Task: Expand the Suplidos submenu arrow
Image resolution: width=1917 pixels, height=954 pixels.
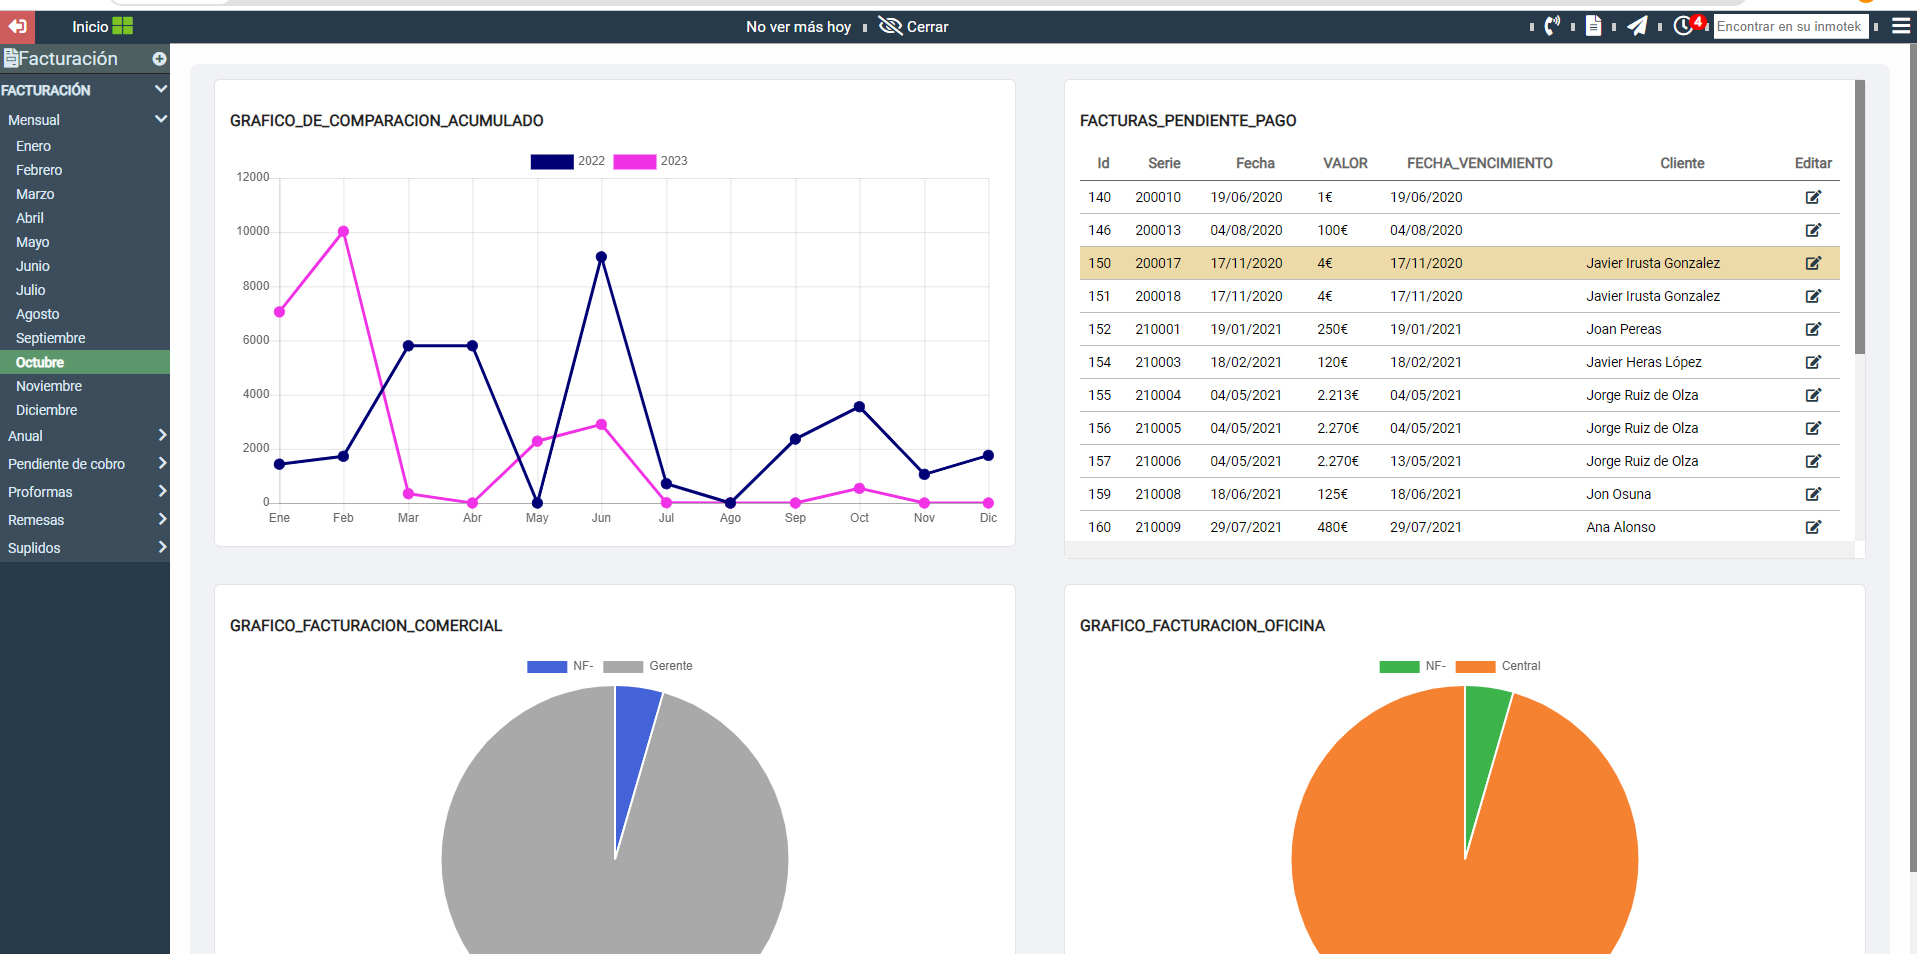Action: (x=162, y=547)
